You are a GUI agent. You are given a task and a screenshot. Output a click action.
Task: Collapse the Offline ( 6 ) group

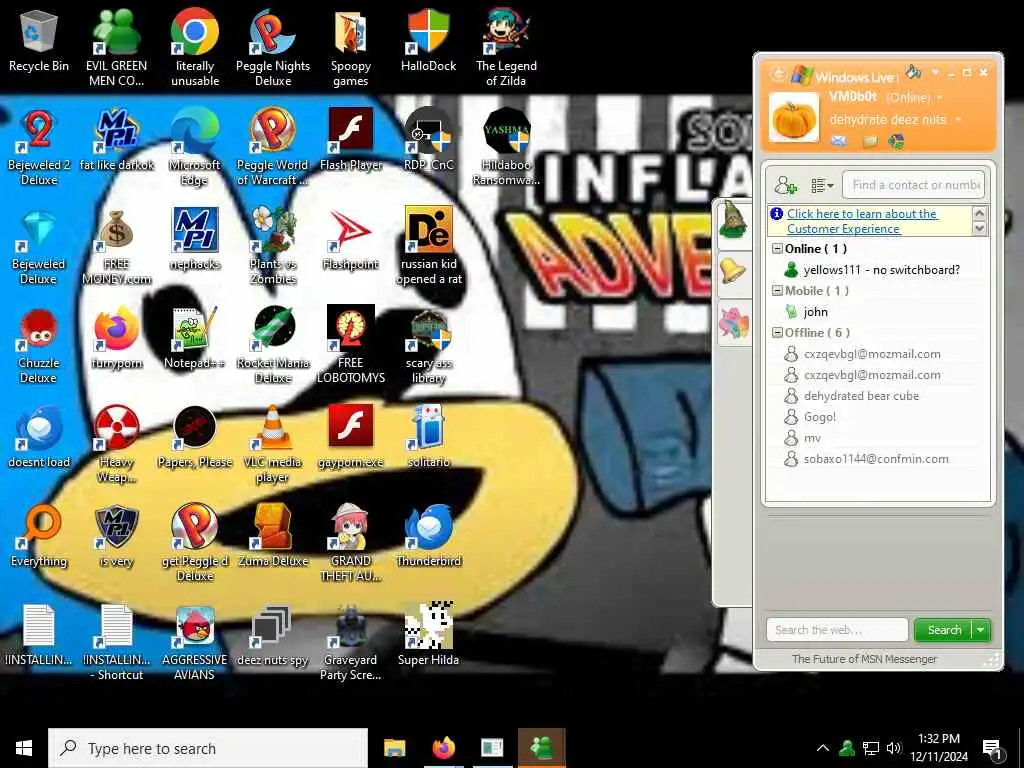pyautogui.click(x=777, y=332)
